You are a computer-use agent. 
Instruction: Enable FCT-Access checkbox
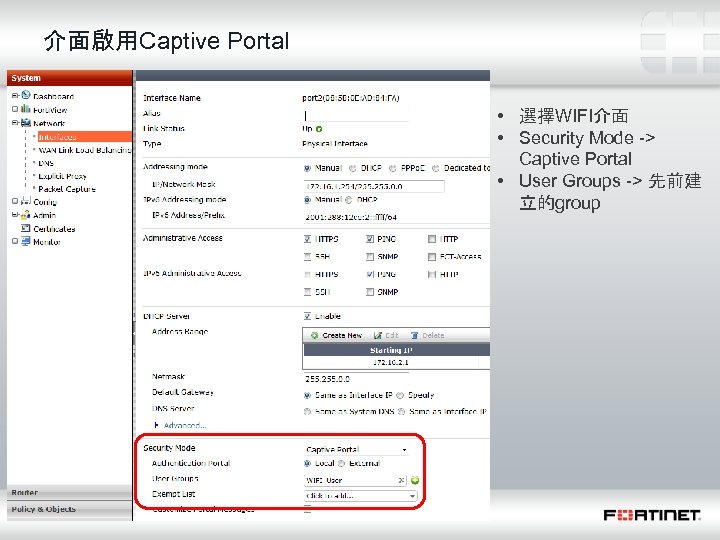pyautogui.click(x=432, y=257)
